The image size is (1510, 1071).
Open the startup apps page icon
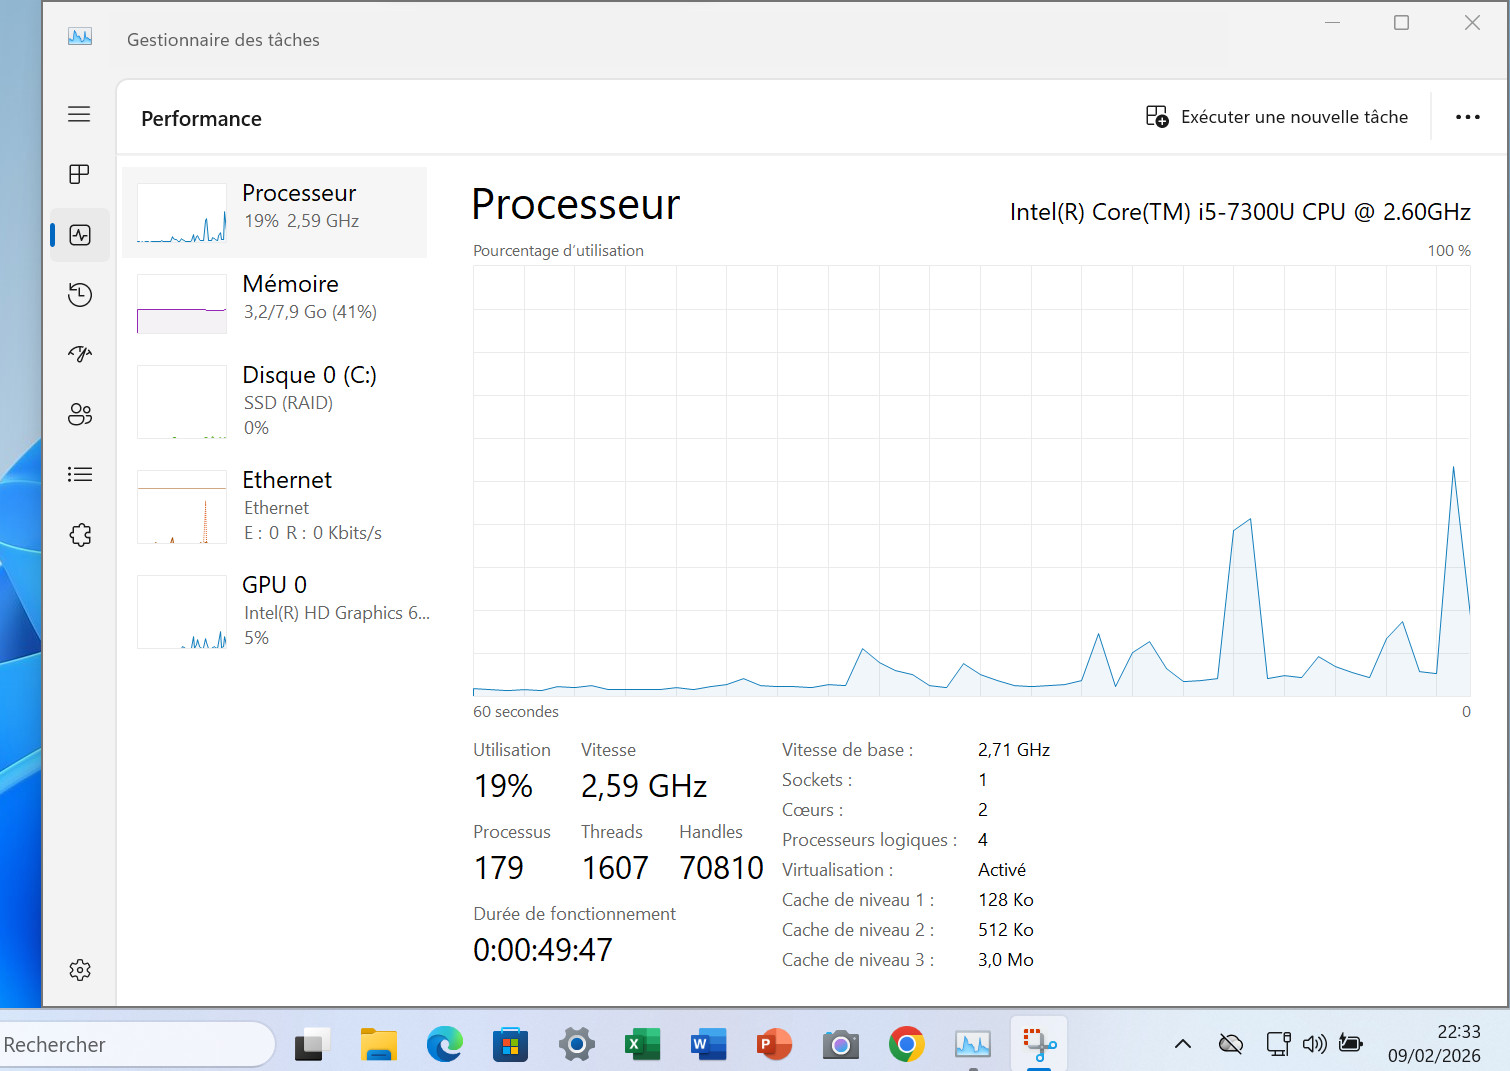click(80, 354)
